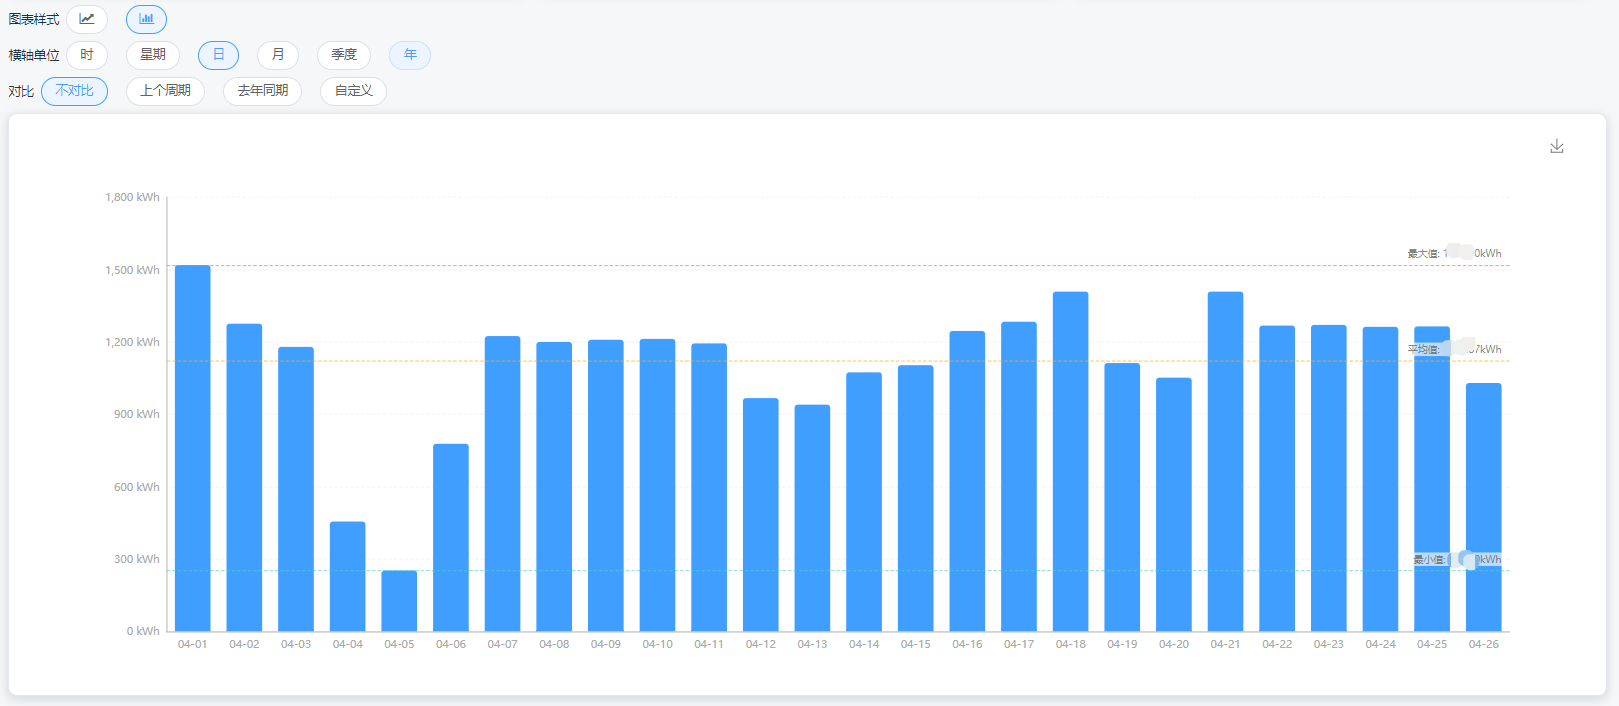Select the 04-18 bar
This screenshot has height=706, width=1619.
point(1070,461)
